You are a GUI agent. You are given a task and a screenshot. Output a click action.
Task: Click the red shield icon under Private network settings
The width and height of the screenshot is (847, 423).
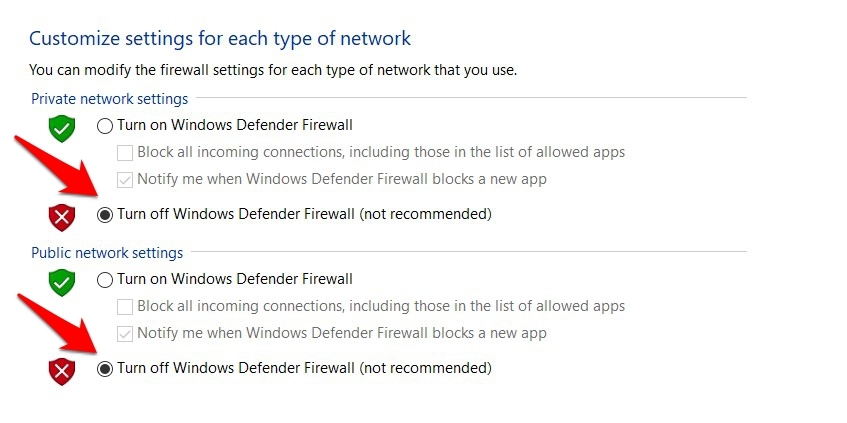pos(63,216)
